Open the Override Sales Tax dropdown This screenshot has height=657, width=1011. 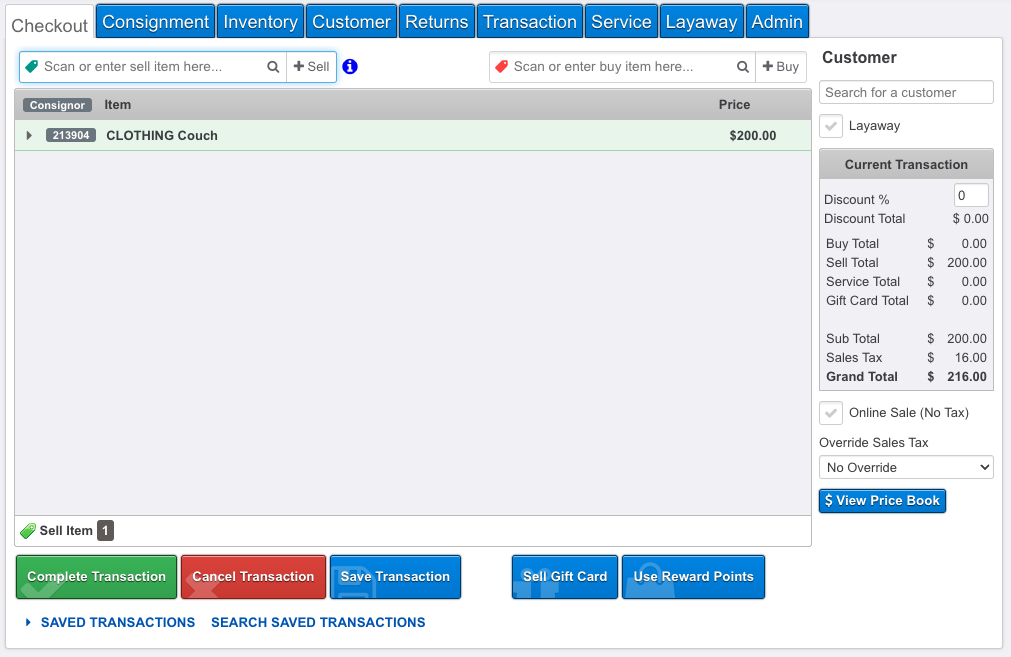[905, 467]
